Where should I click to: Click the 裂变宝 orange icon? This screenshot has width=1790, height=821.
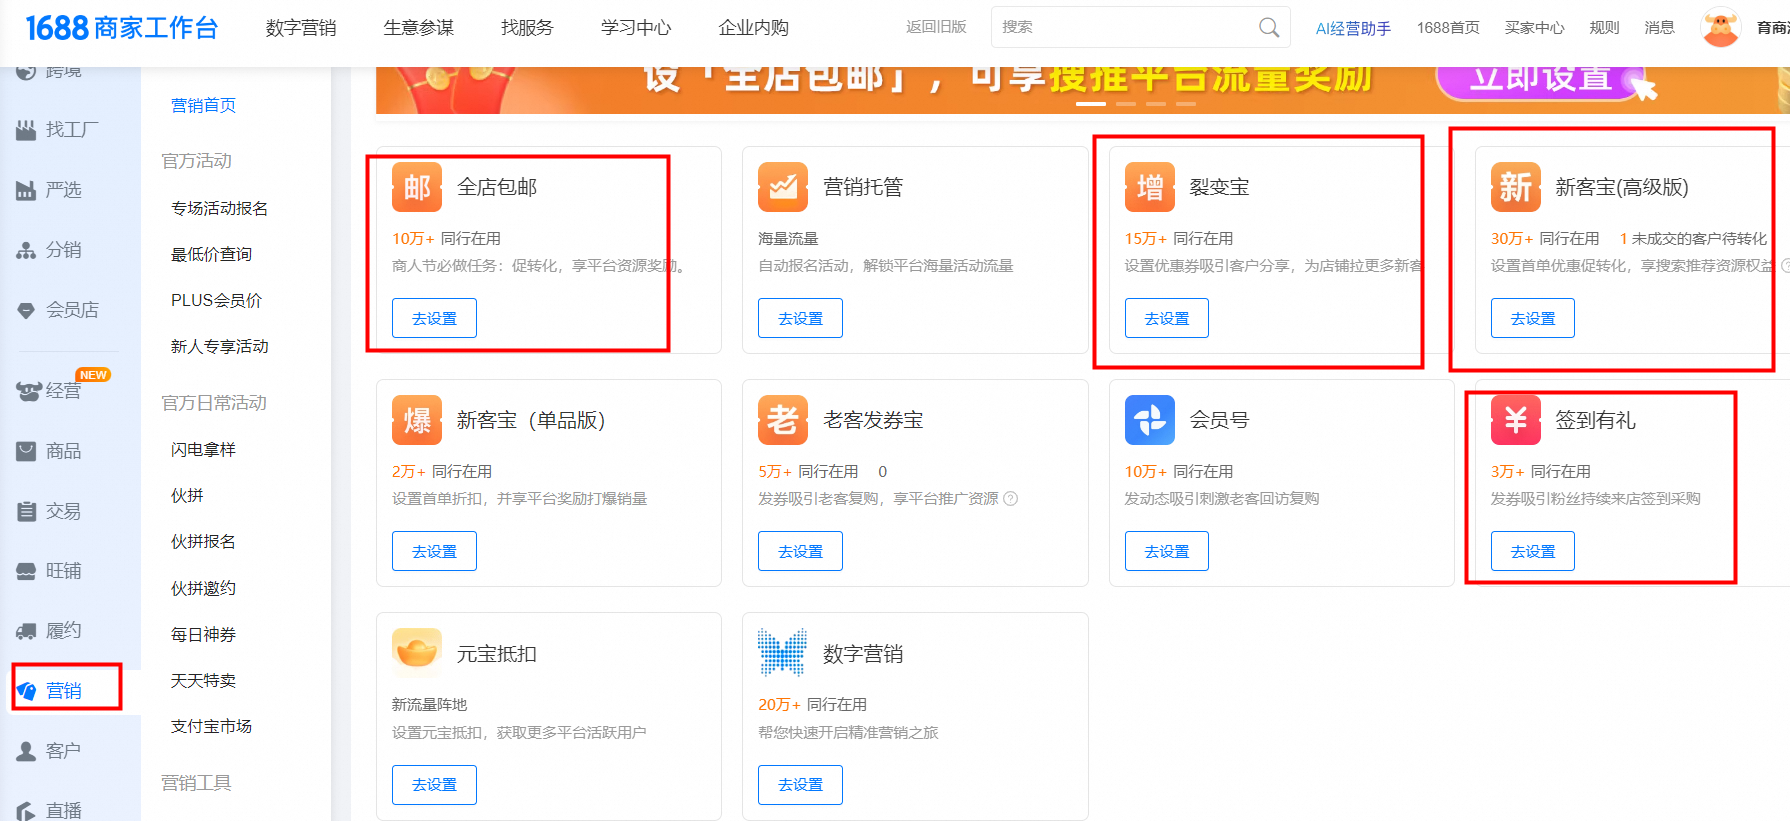coord(1149,187)
